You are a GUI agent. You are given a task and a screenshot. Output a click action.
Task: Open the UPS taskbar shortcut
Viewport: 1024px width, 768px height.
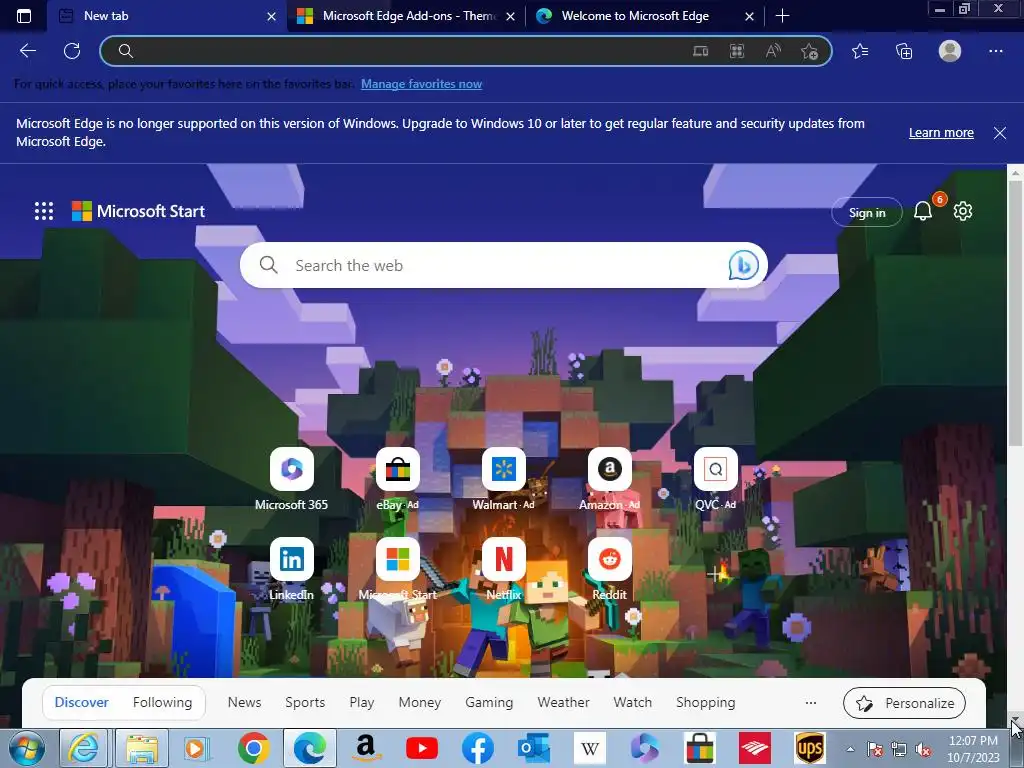[x=810, y=748]
